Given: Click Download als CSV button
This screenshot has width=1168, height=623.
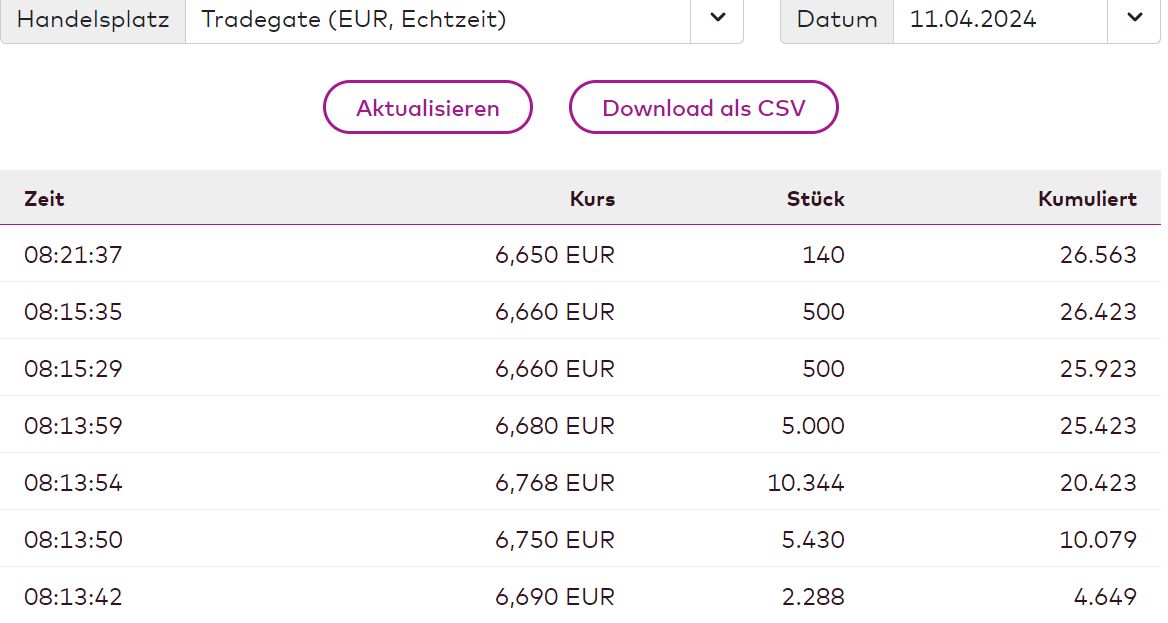Looking at the screenshot, I should point(703,108).
